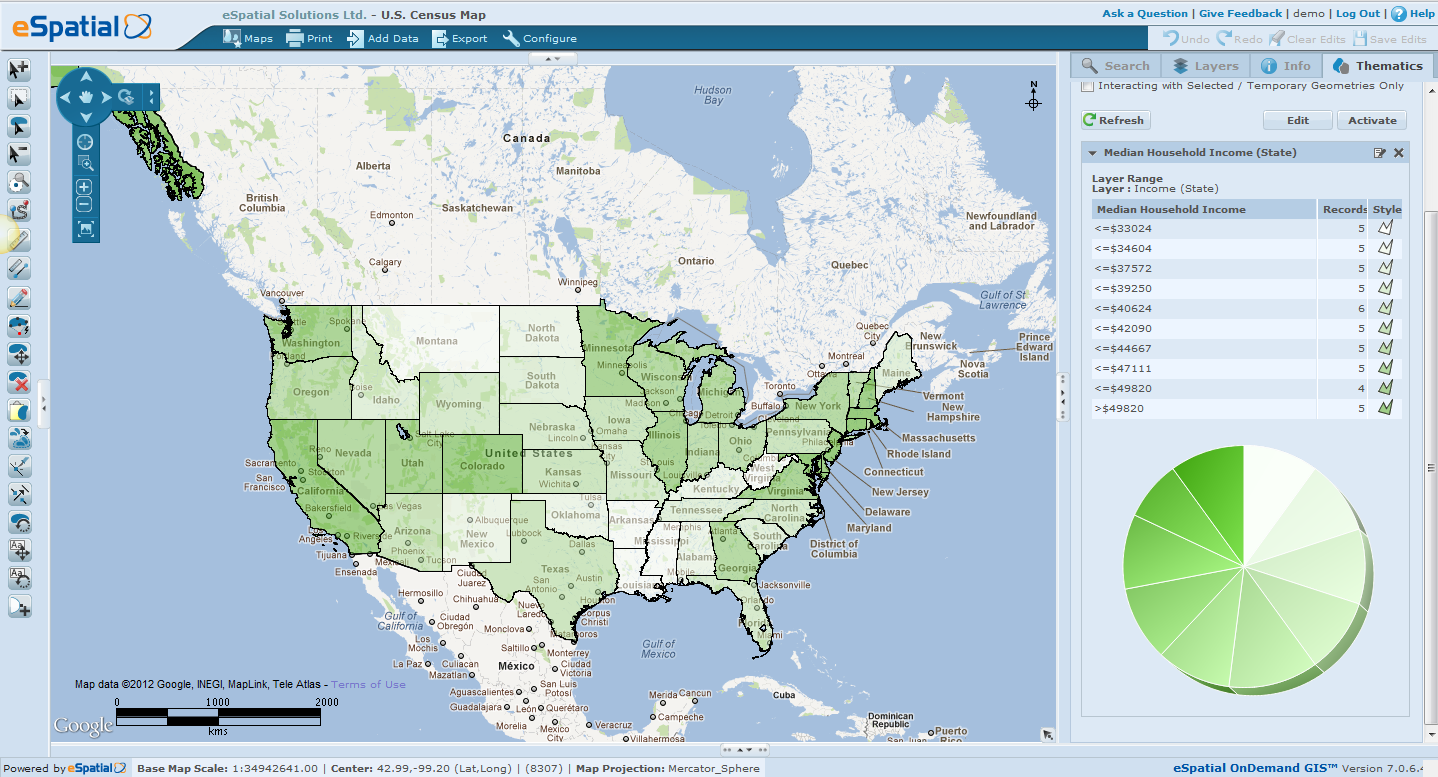Activate the edit geometry vertices tool
Image resolution: width=1438 pixels, height=777 pixels.
(x=19, y=325)
